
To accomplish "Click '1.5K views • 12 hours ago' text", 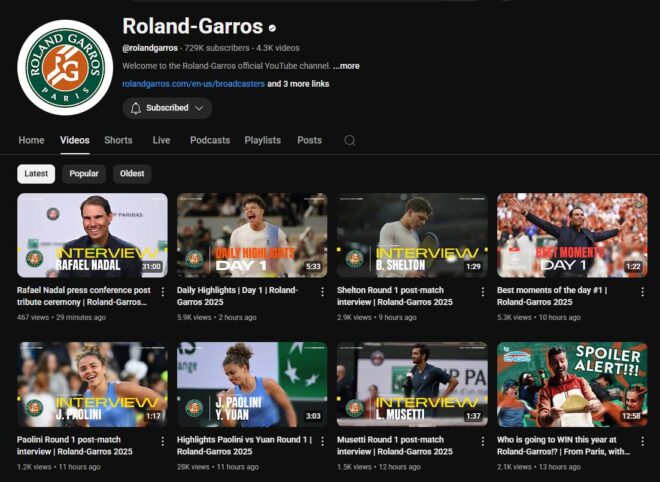I will click(x=379, y=467).
